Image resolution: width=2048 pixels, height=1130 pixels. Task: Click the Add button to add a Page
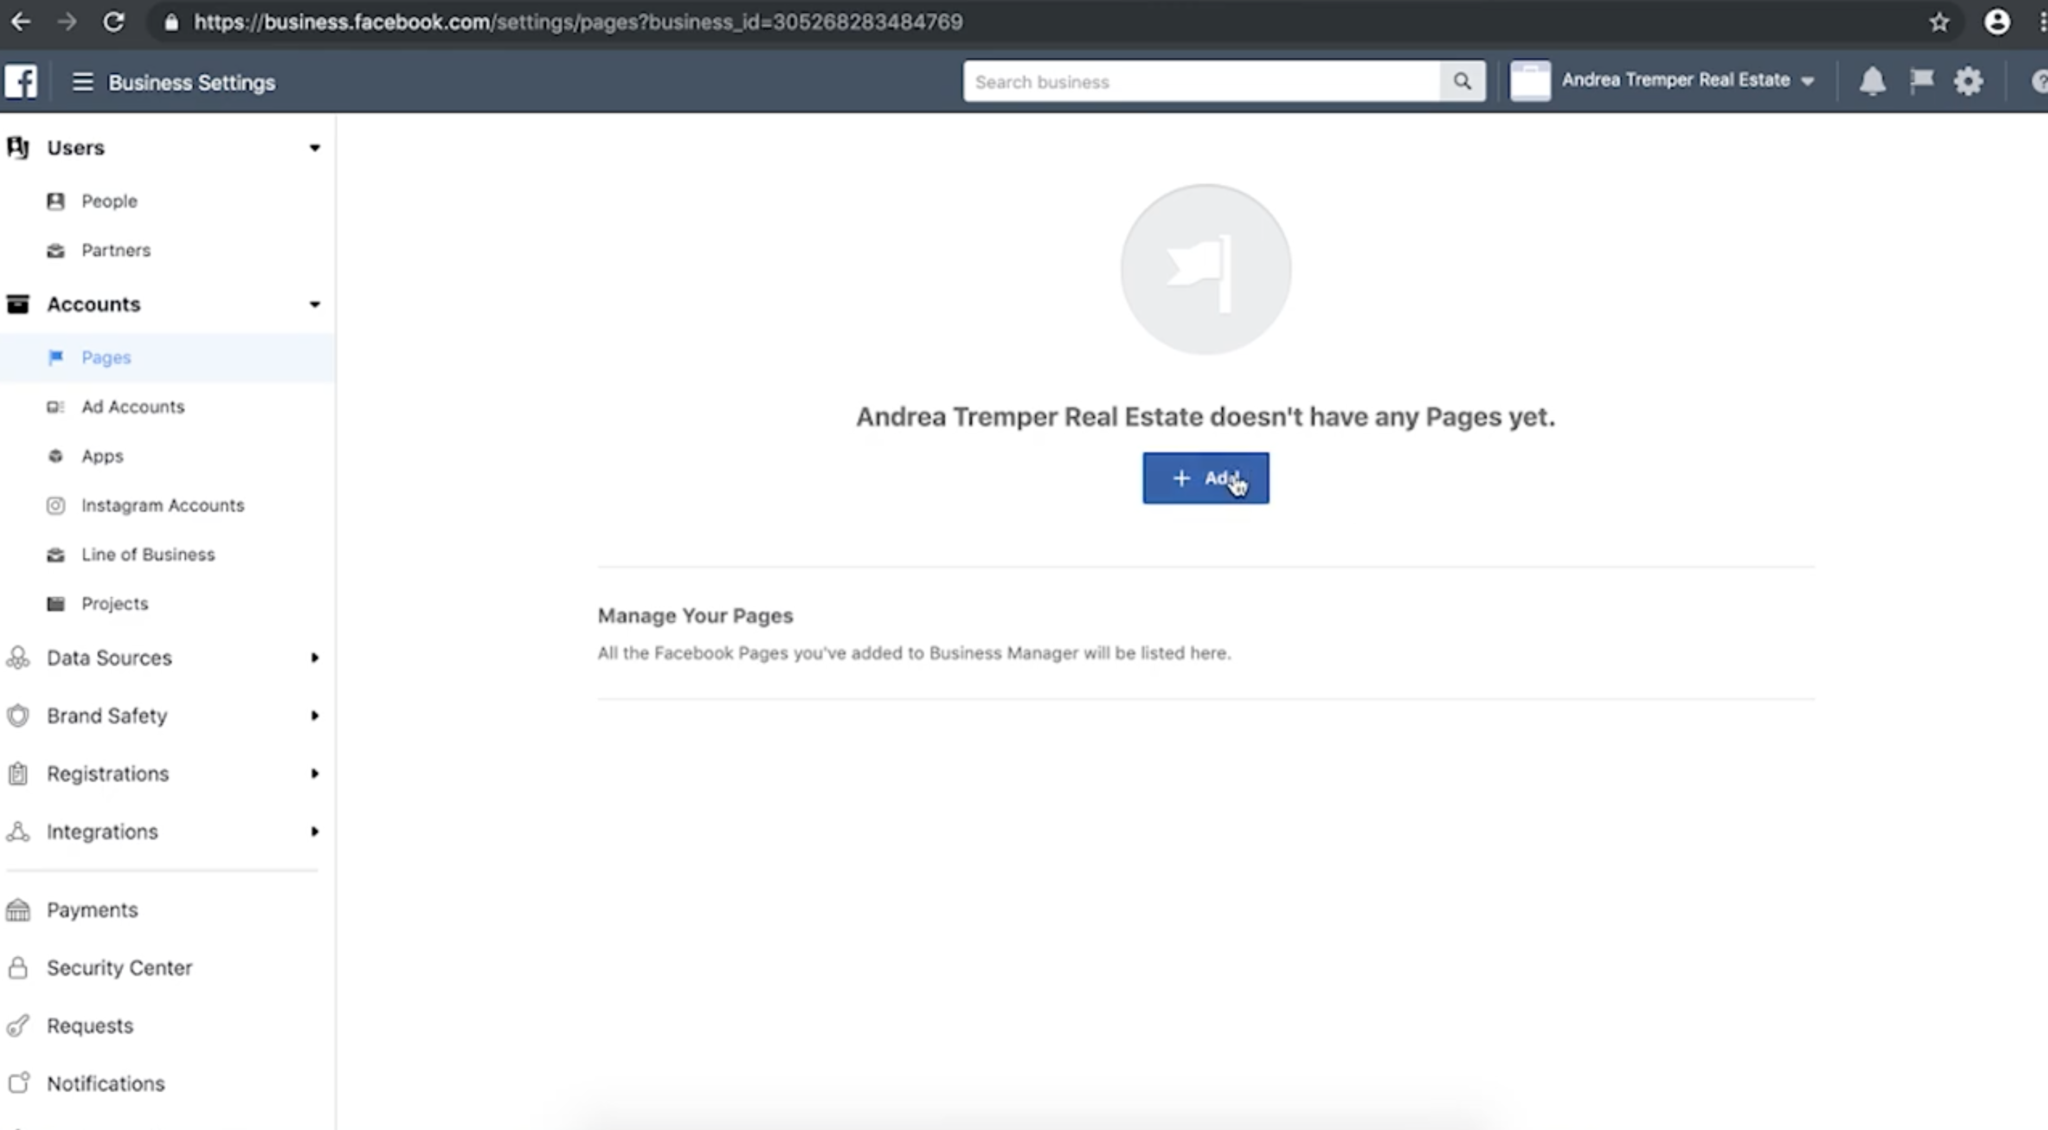[x=1205, y=477]
